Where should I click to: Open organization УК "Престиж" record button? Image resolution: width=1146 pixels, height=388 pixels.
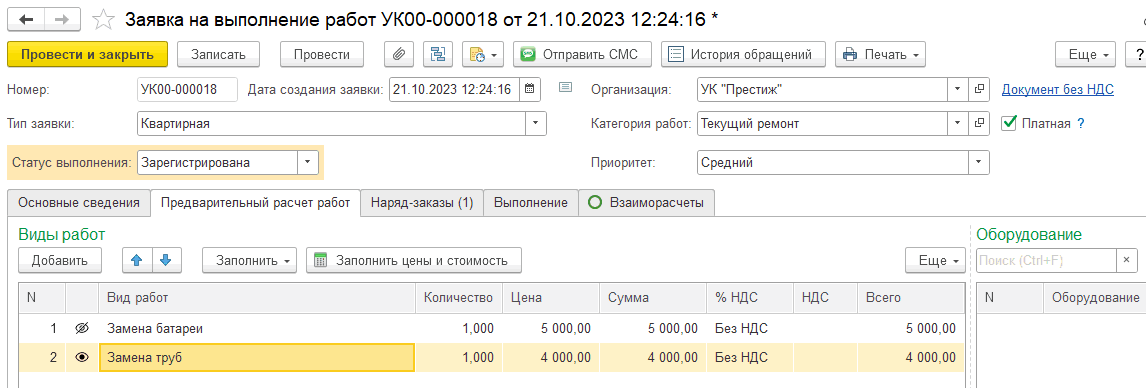979,89
